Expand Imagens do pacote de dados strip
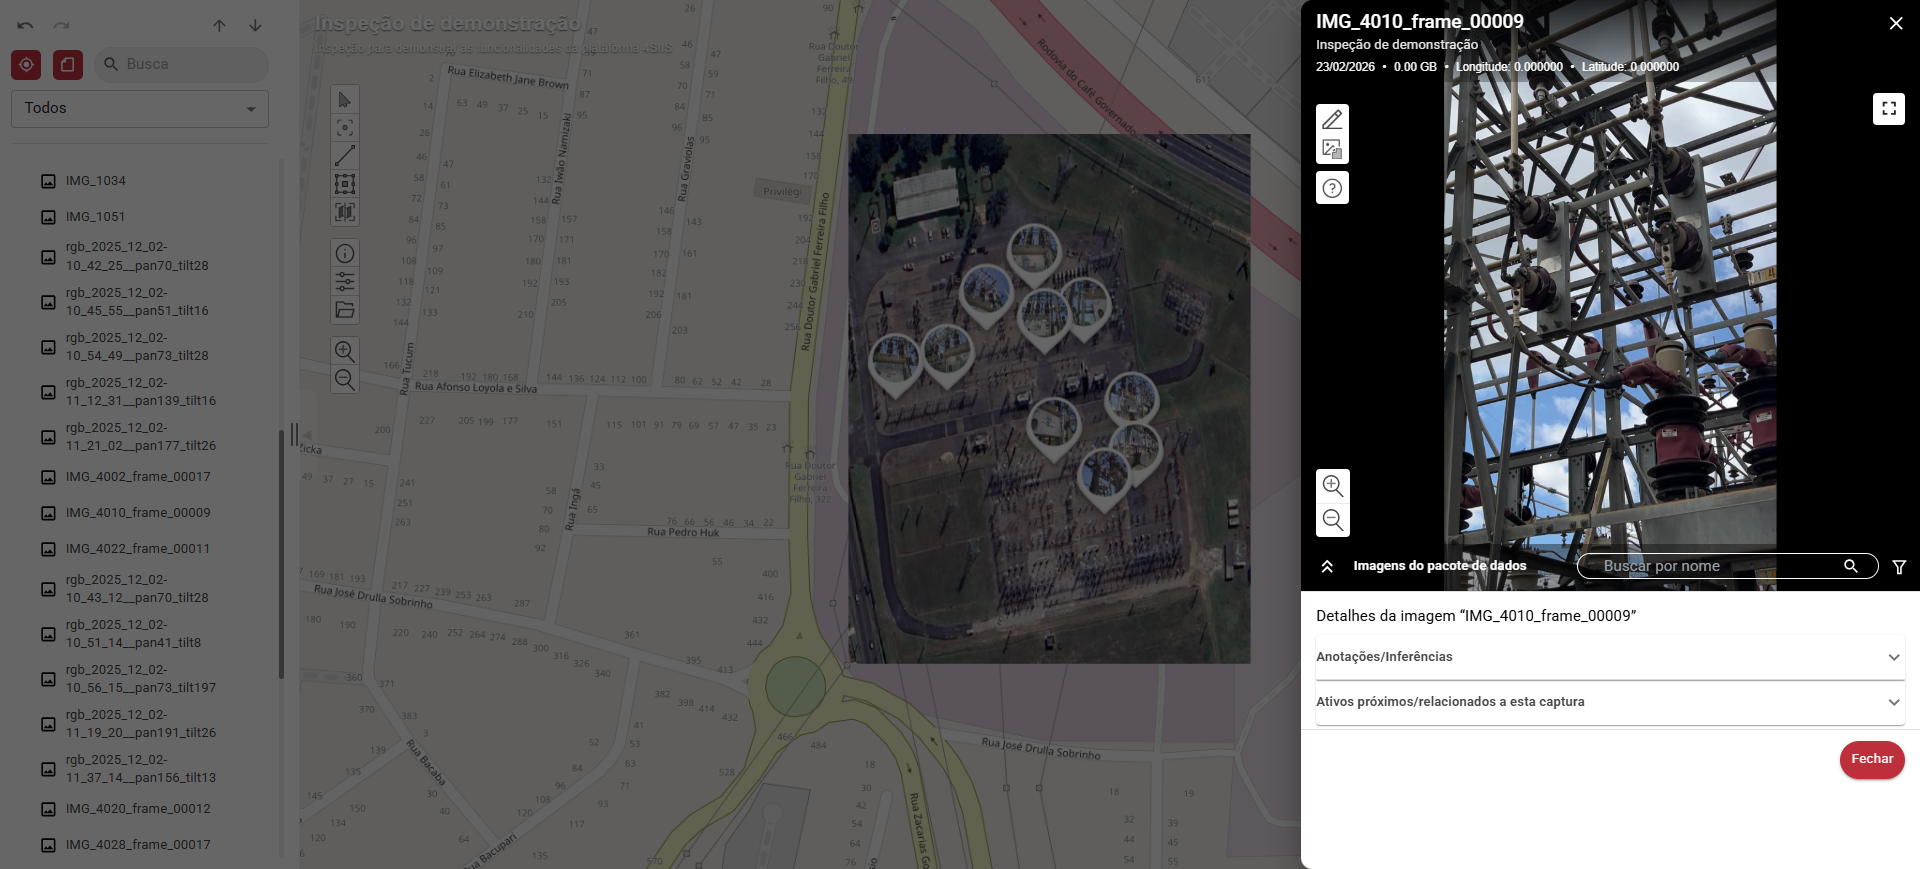 coord(1327,567)
